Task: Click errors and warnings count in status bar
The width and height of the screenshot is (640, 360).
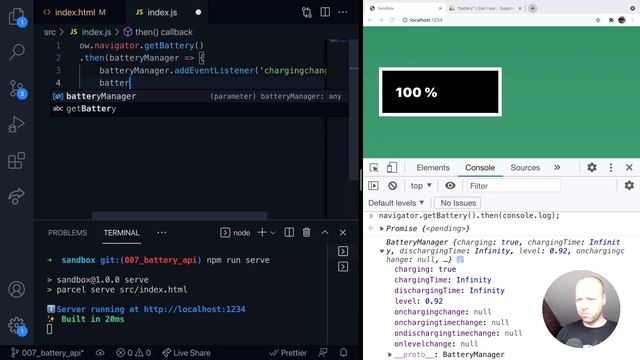Action: (133, 353)
